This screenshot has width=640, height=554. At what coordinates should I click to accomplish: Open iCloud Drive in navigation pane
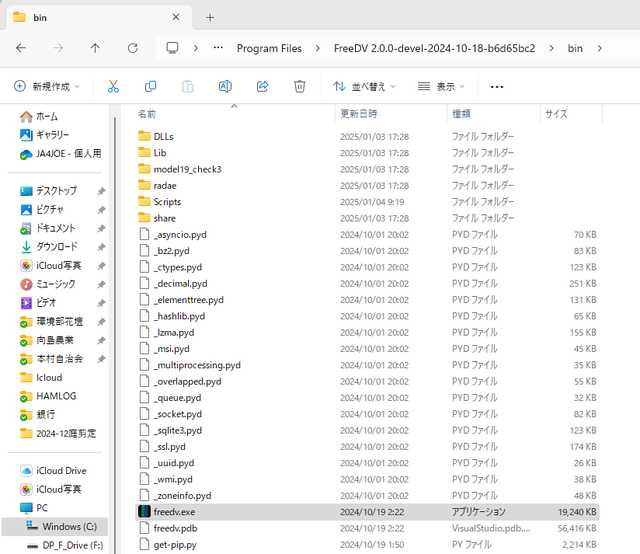coord(53,471)
